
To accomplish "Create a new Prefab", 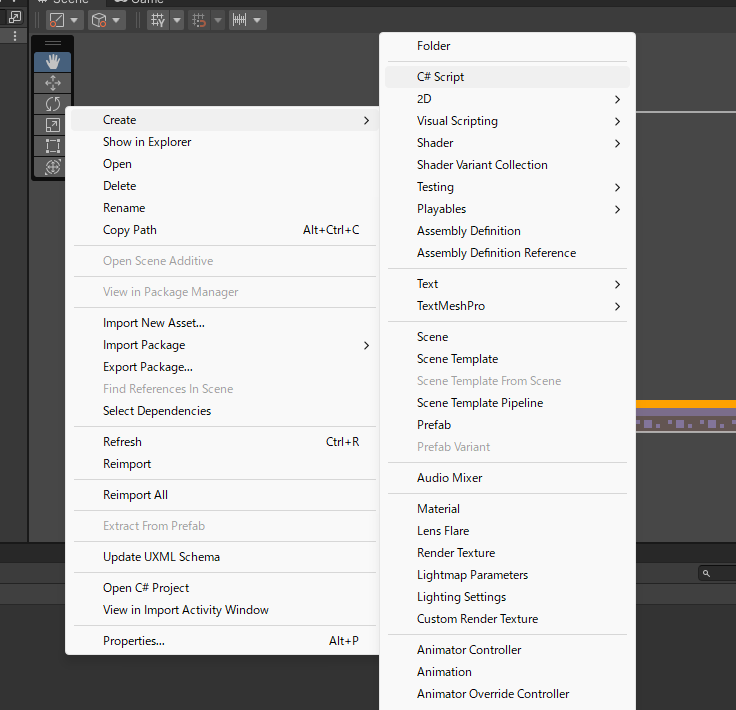I will (507, 426).
